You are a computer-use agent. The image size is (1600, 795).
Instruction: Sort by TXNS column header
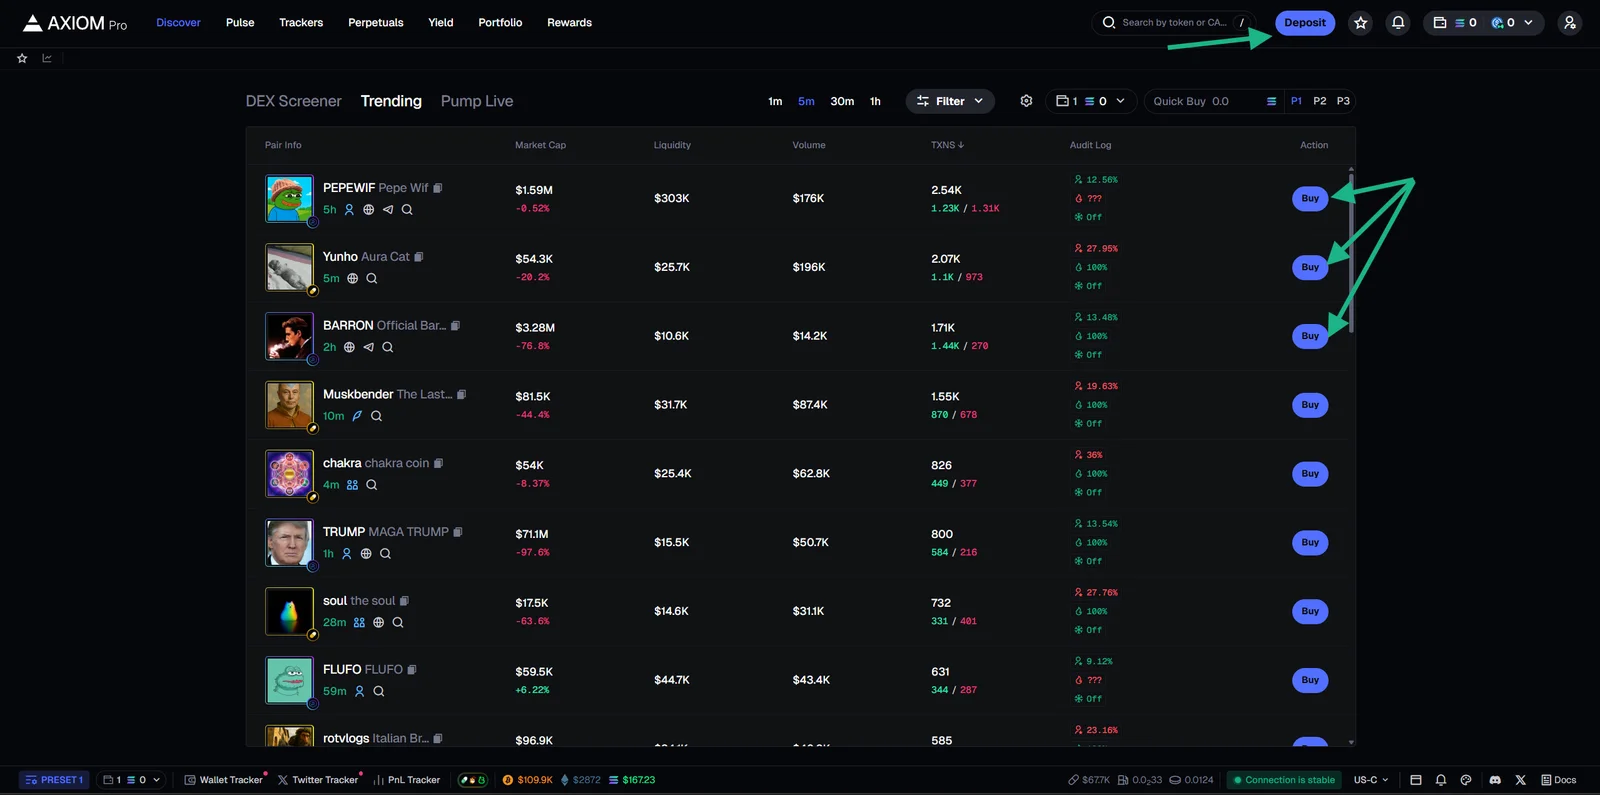pos(947,145)
